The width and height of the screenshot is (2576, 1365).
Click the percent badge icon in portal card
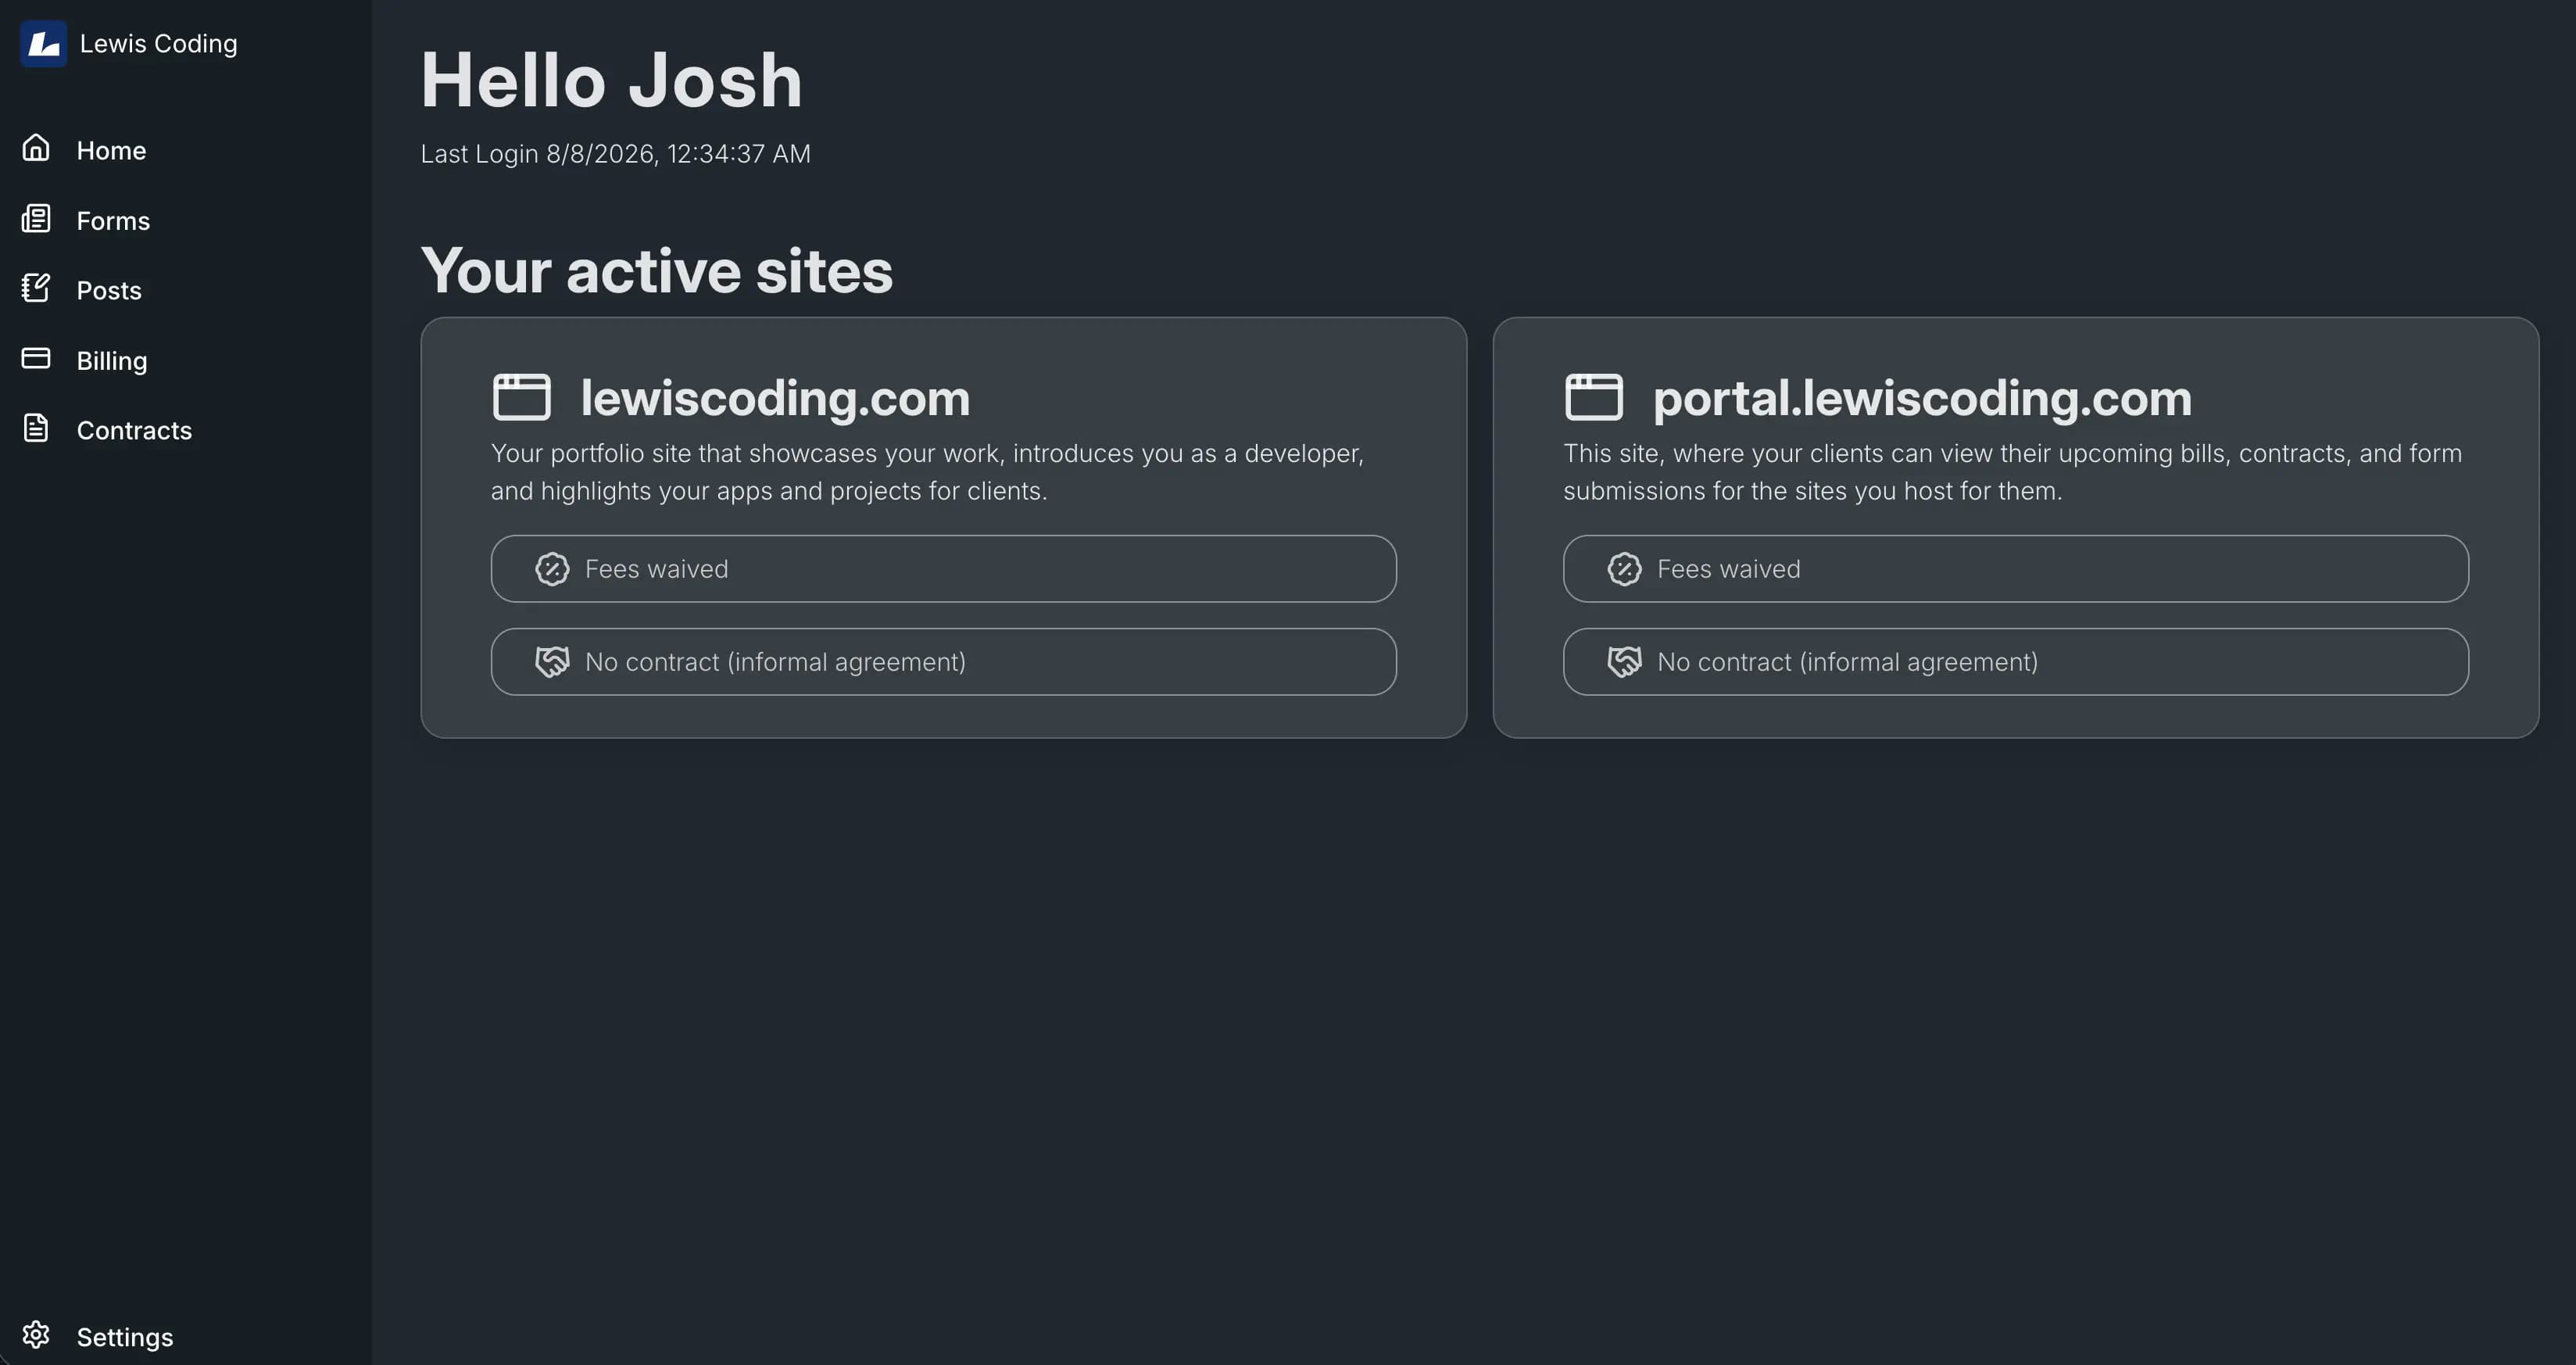(x=1624, y=569)
